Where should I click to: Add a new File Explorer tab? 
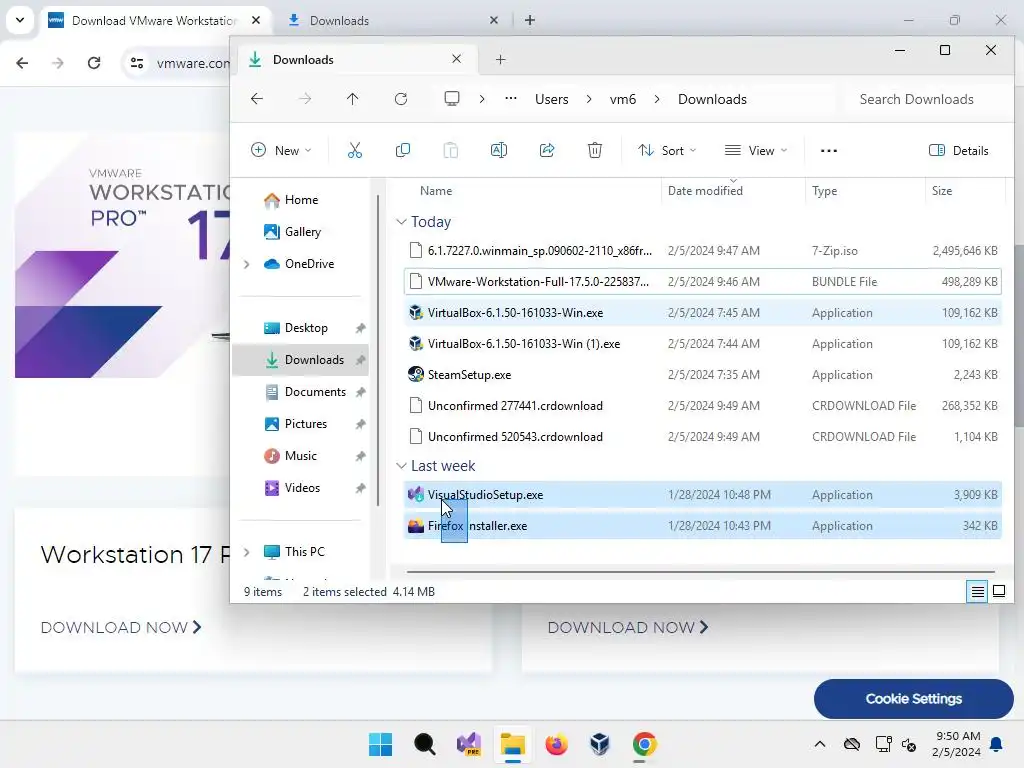(x=500, y=59)
